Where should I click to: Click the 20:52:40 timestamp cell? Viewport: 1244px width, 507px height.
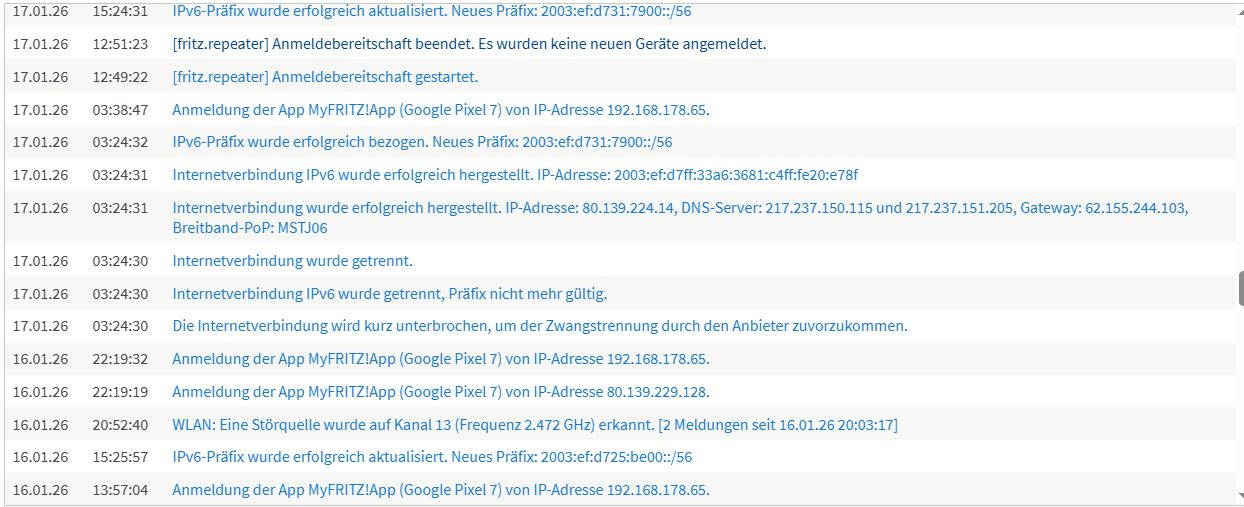click(120, 425)
